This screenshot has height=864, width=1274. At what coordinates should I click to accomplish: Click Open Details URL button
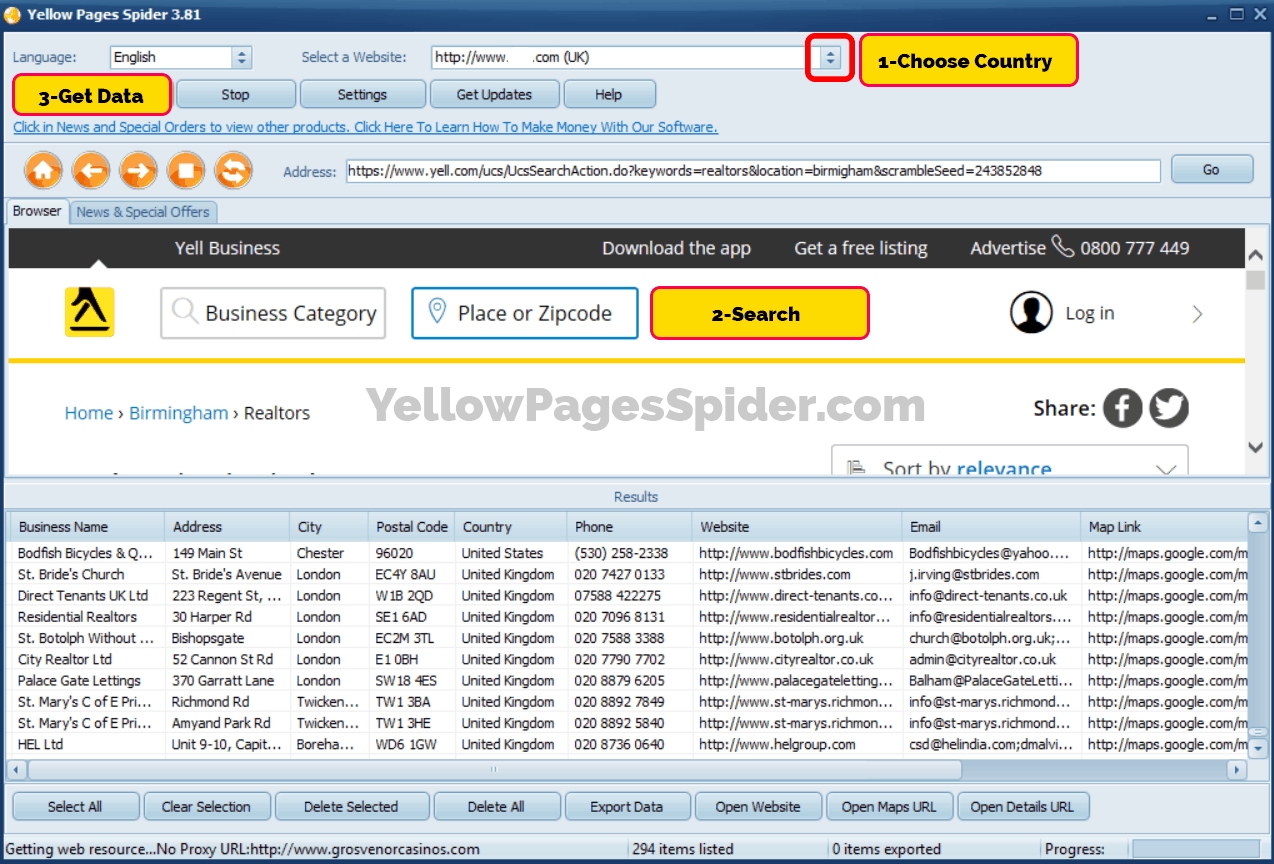point(1022,807)
